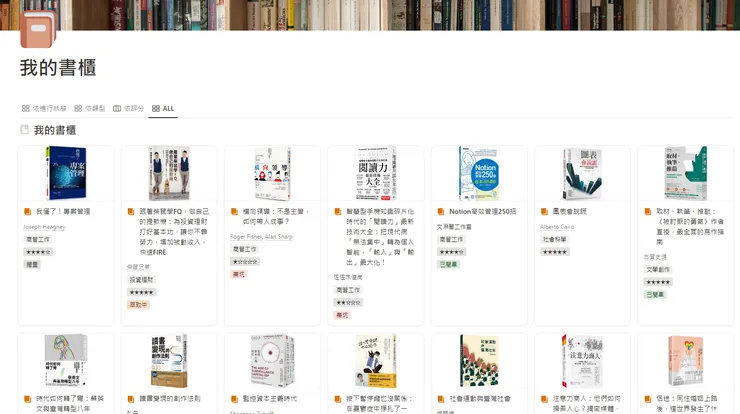Image resolution: width=740 pixels, height=414 pixels.
Task: Open the pink rainbow book cover
Action: (x=686, y=361)
